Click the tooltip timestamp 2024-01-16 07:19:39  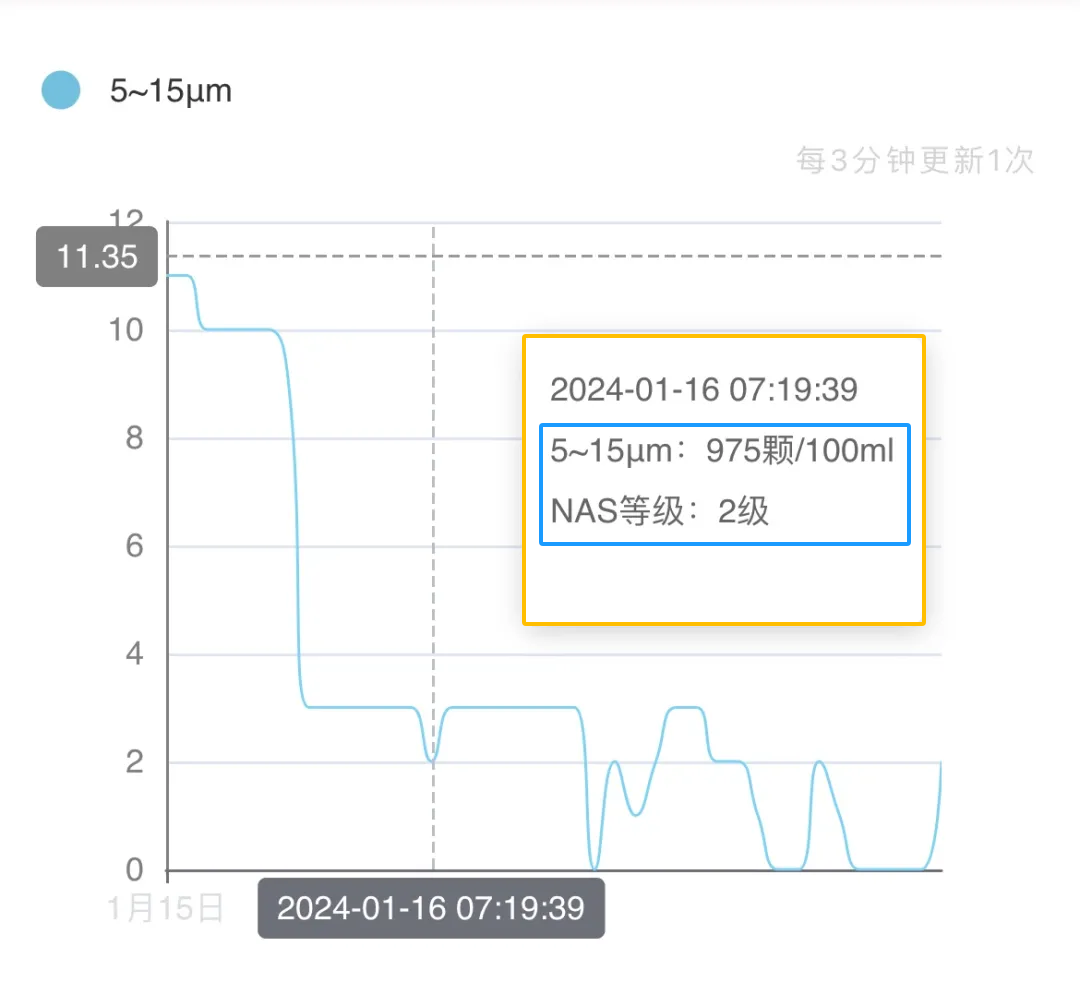pos(704,389)
